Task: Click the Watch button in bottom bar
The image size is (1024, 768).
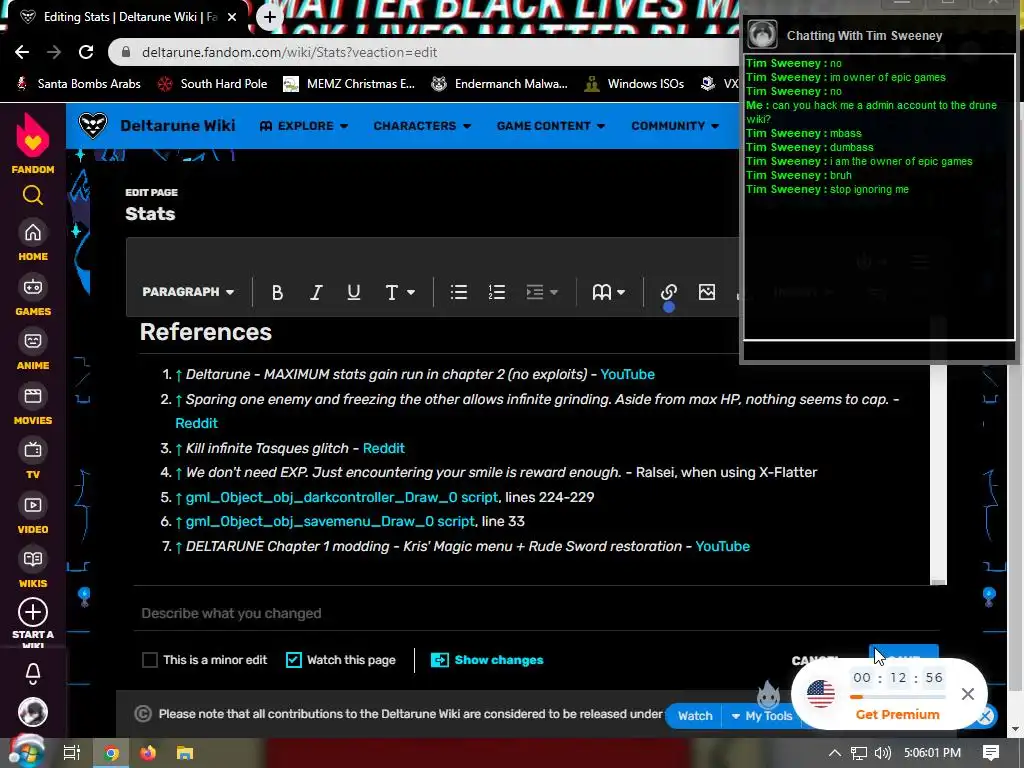Action: (695, 716)
